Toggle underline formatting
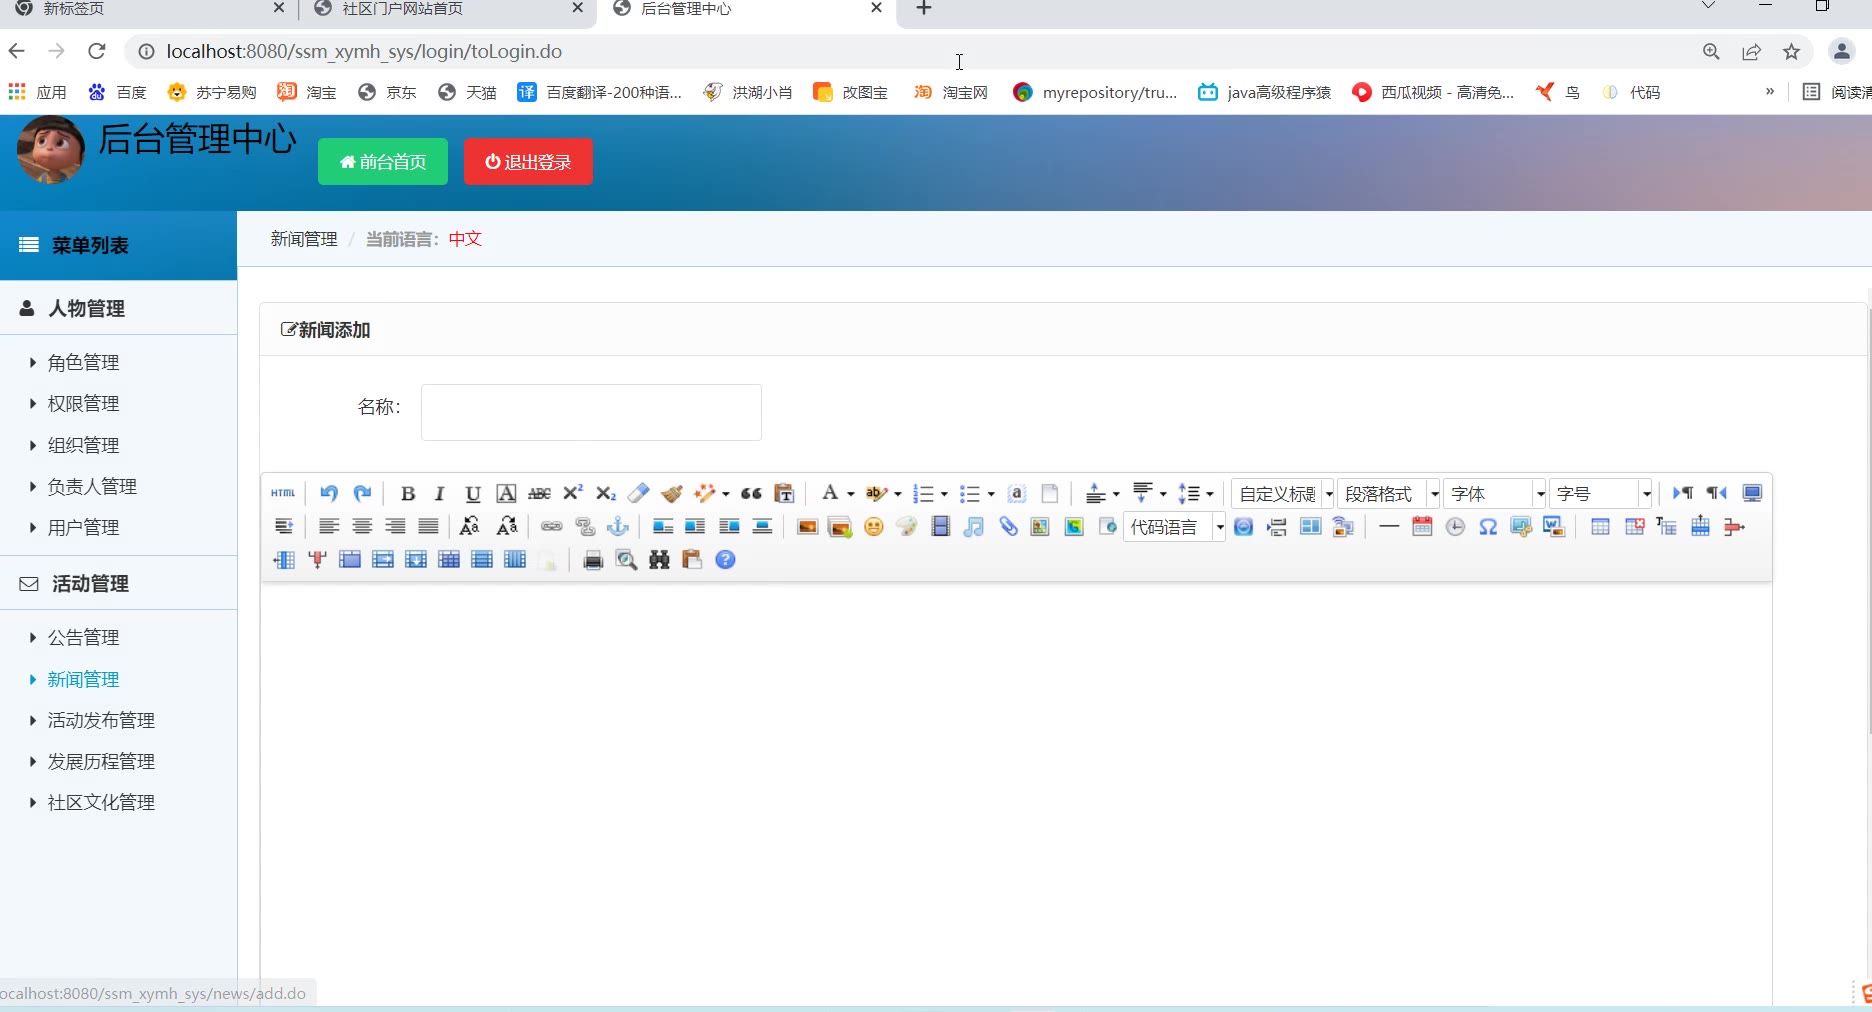 click(473, 493)
